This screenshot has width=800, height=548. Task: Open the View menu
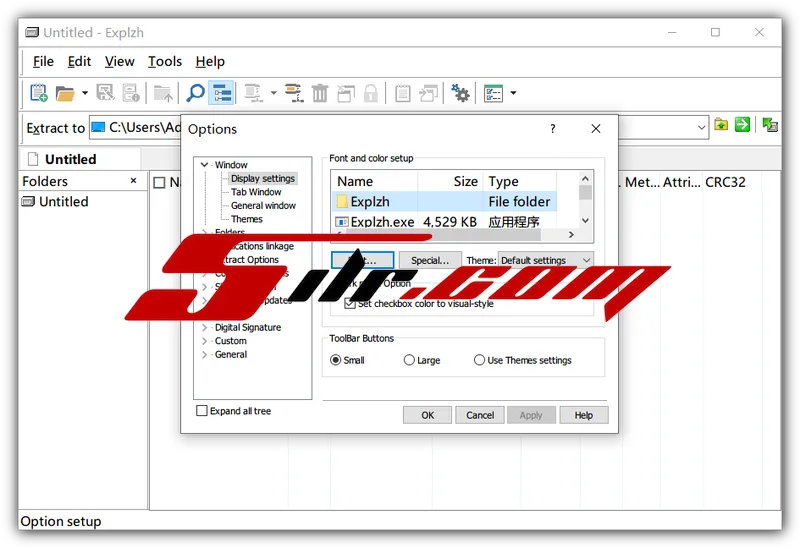tap(119, 62)
